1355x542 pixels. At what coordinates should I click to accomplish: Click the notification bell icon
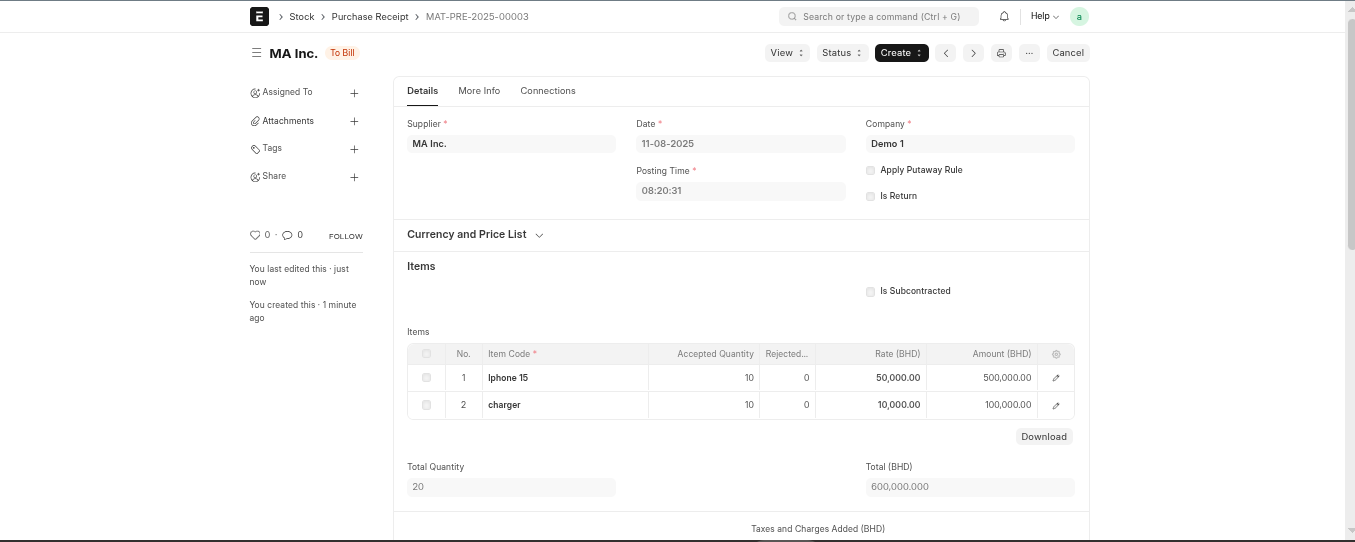coord(1004,17)
